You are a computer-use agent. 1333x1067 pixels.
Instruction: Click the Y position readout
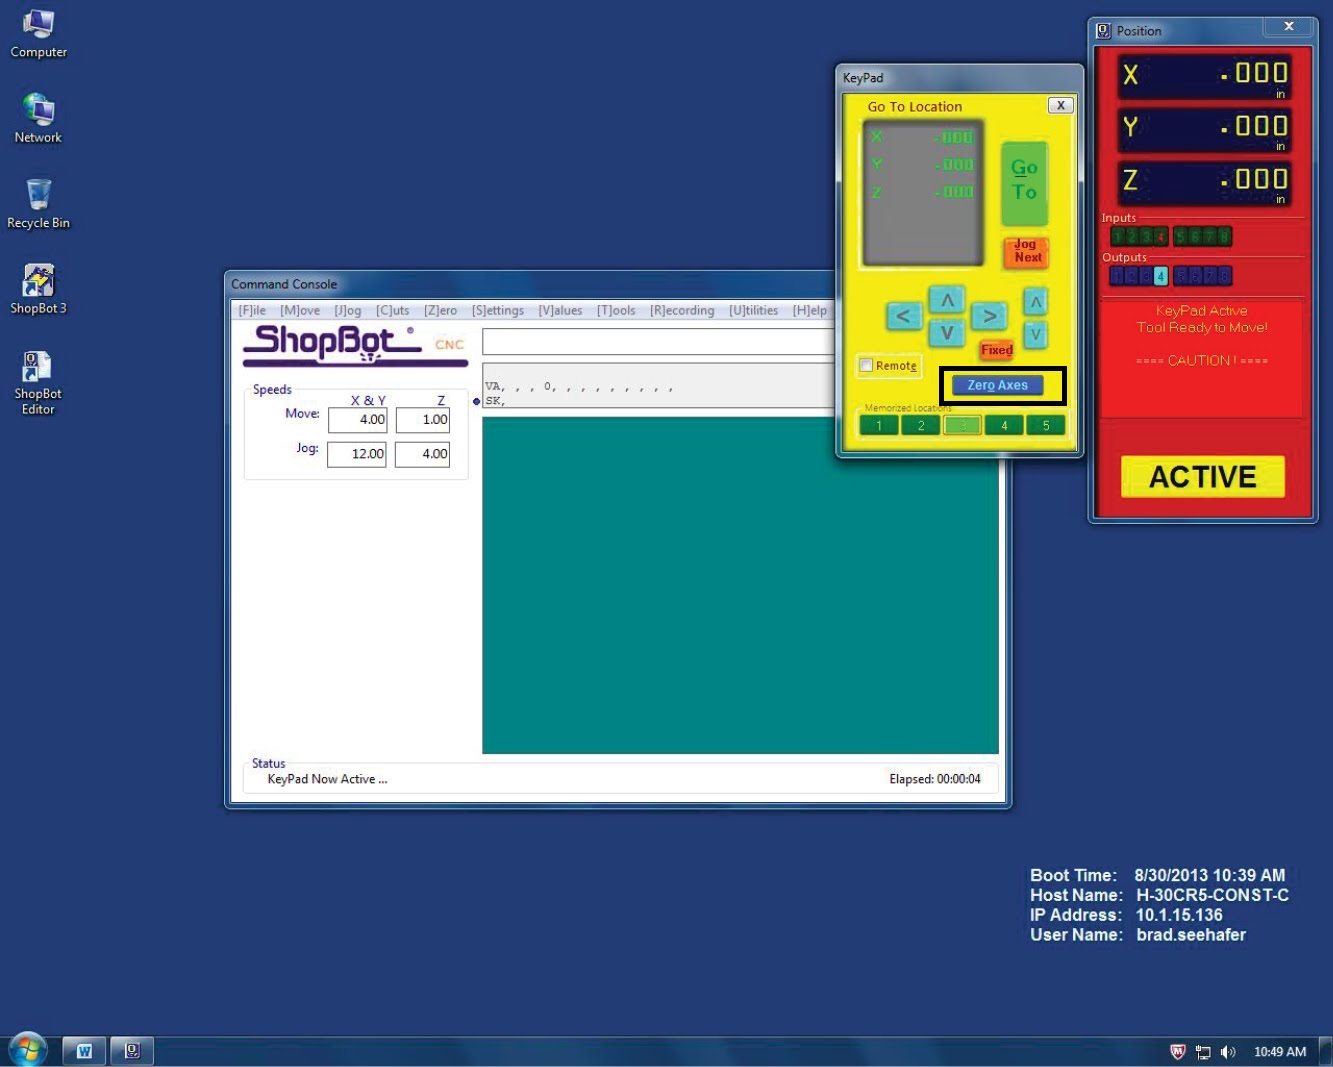pyautogui.click(x=1204, y=129)
